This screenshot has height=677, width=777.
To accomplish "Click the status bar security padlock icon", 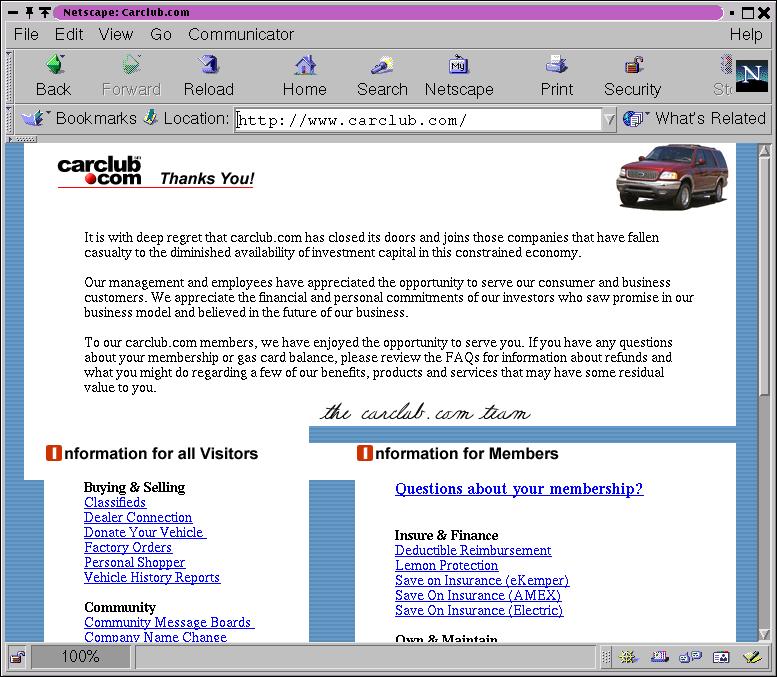I will (x=18, y=658).
